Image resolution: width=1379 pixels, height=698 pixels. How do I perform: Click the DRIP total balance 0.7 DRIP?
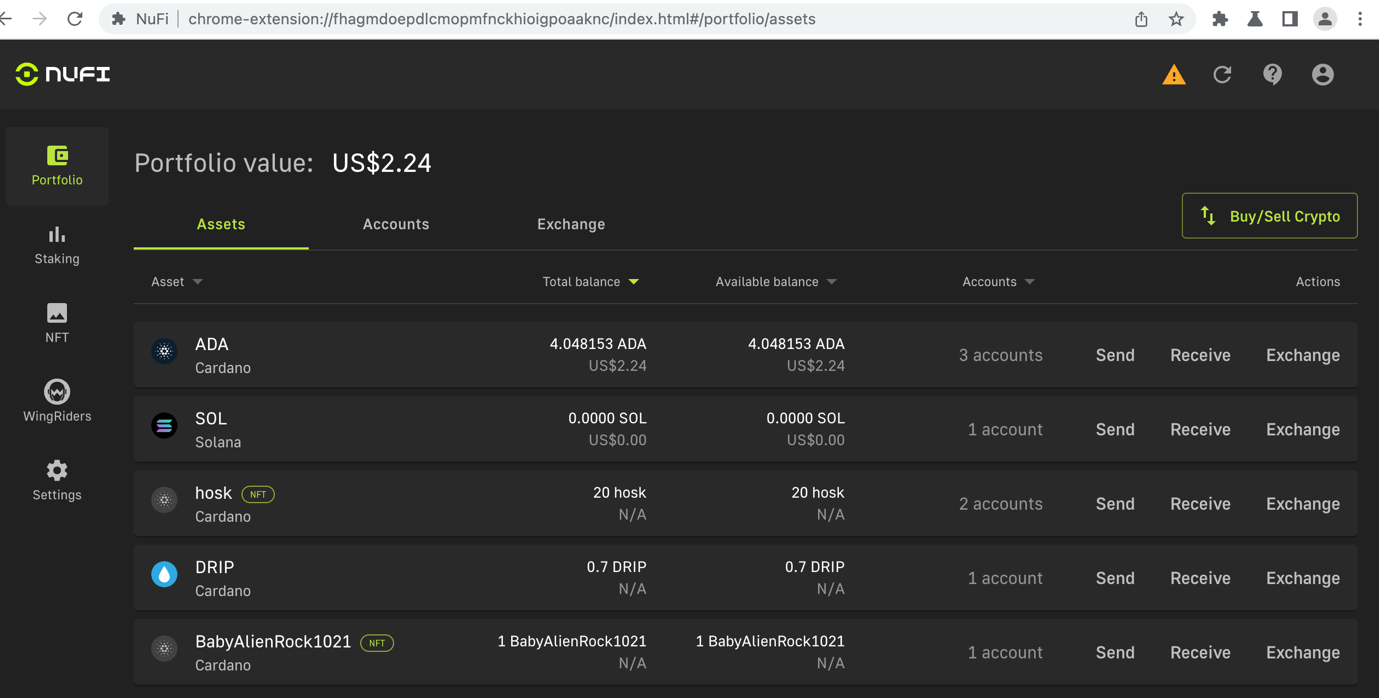tap(616, 567)
